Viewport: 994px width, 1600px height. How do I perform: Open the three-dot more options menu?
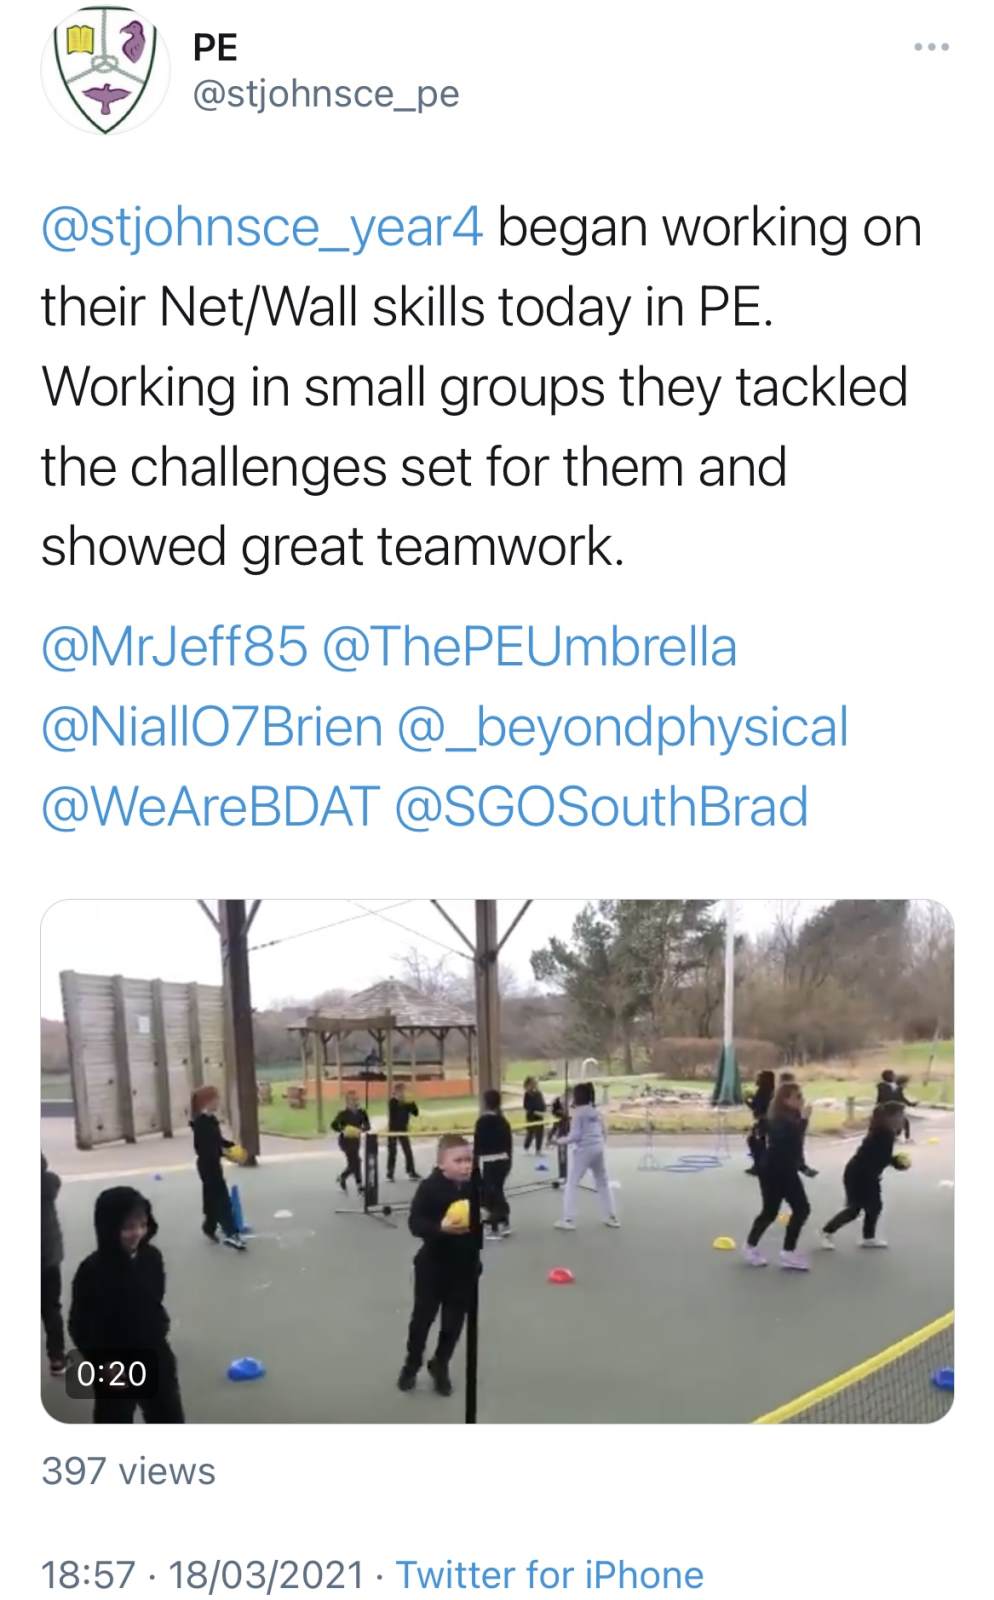coord(931,47)
